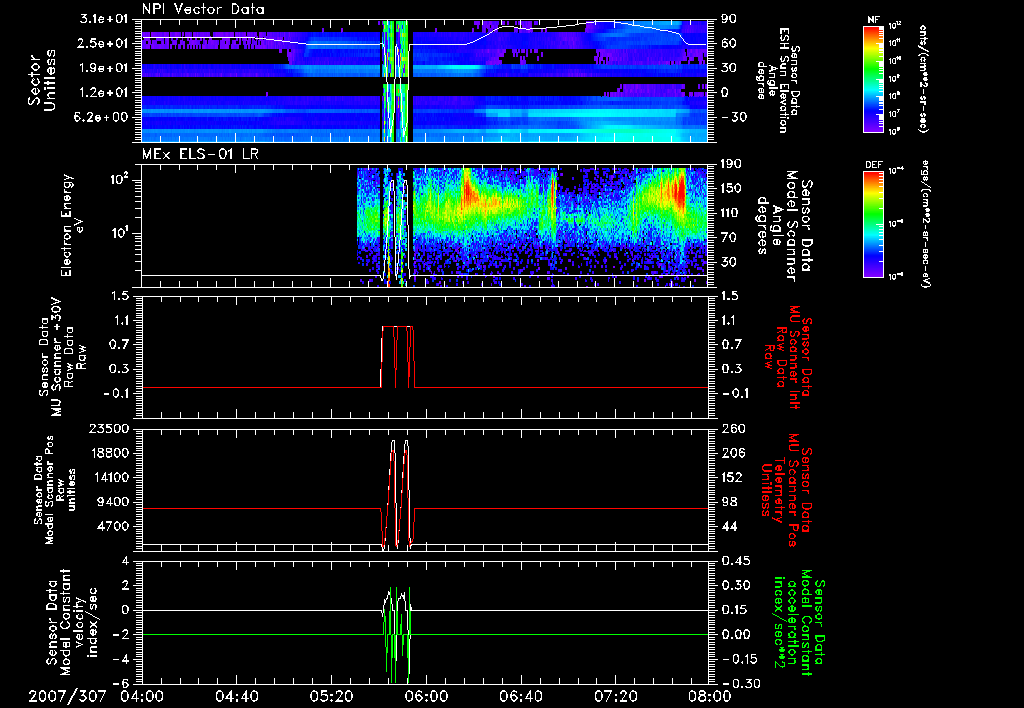Click the "06:40" time tick label
Image resolution: width=1024 pixels, height=708 pixels.
click(x=520, y=696)
